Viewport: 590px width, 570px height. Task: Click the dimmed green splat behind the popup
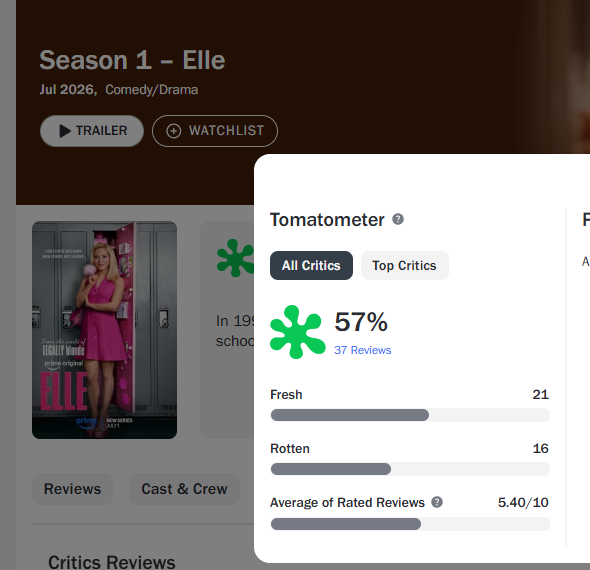(236, 258)
